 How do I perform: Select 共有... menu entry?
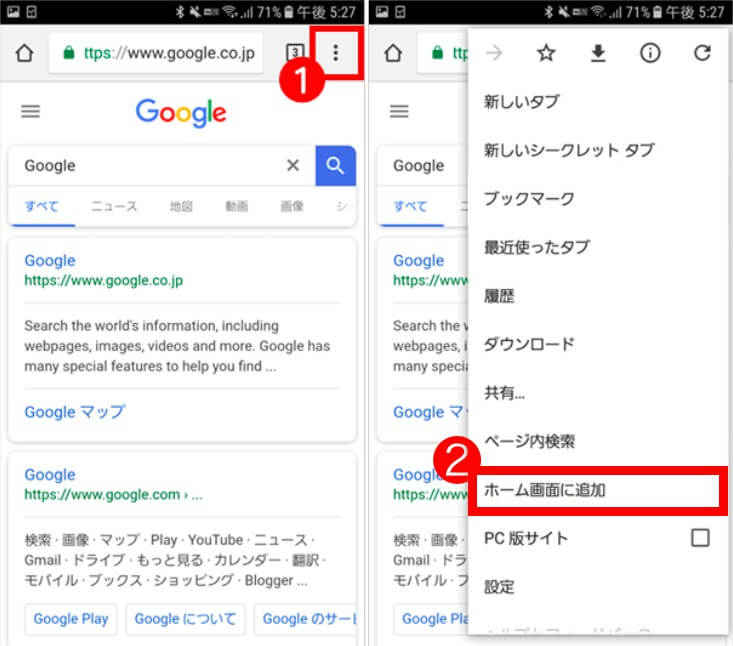pyautogui.click(x=504, y=393)
